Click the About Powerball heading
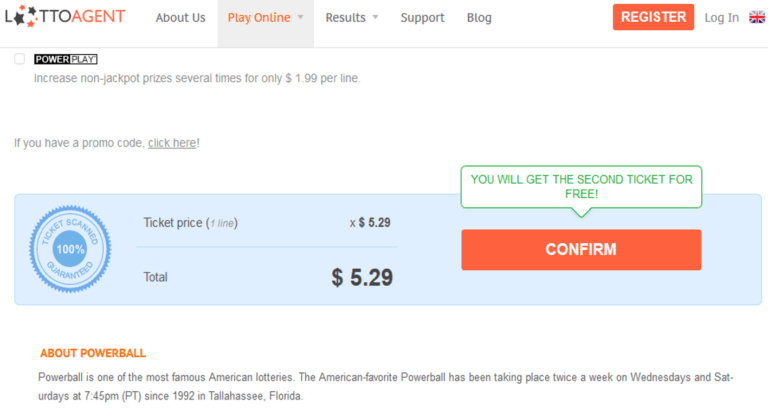The width and height of the screenshot is (768, 413). pos(93,353)
